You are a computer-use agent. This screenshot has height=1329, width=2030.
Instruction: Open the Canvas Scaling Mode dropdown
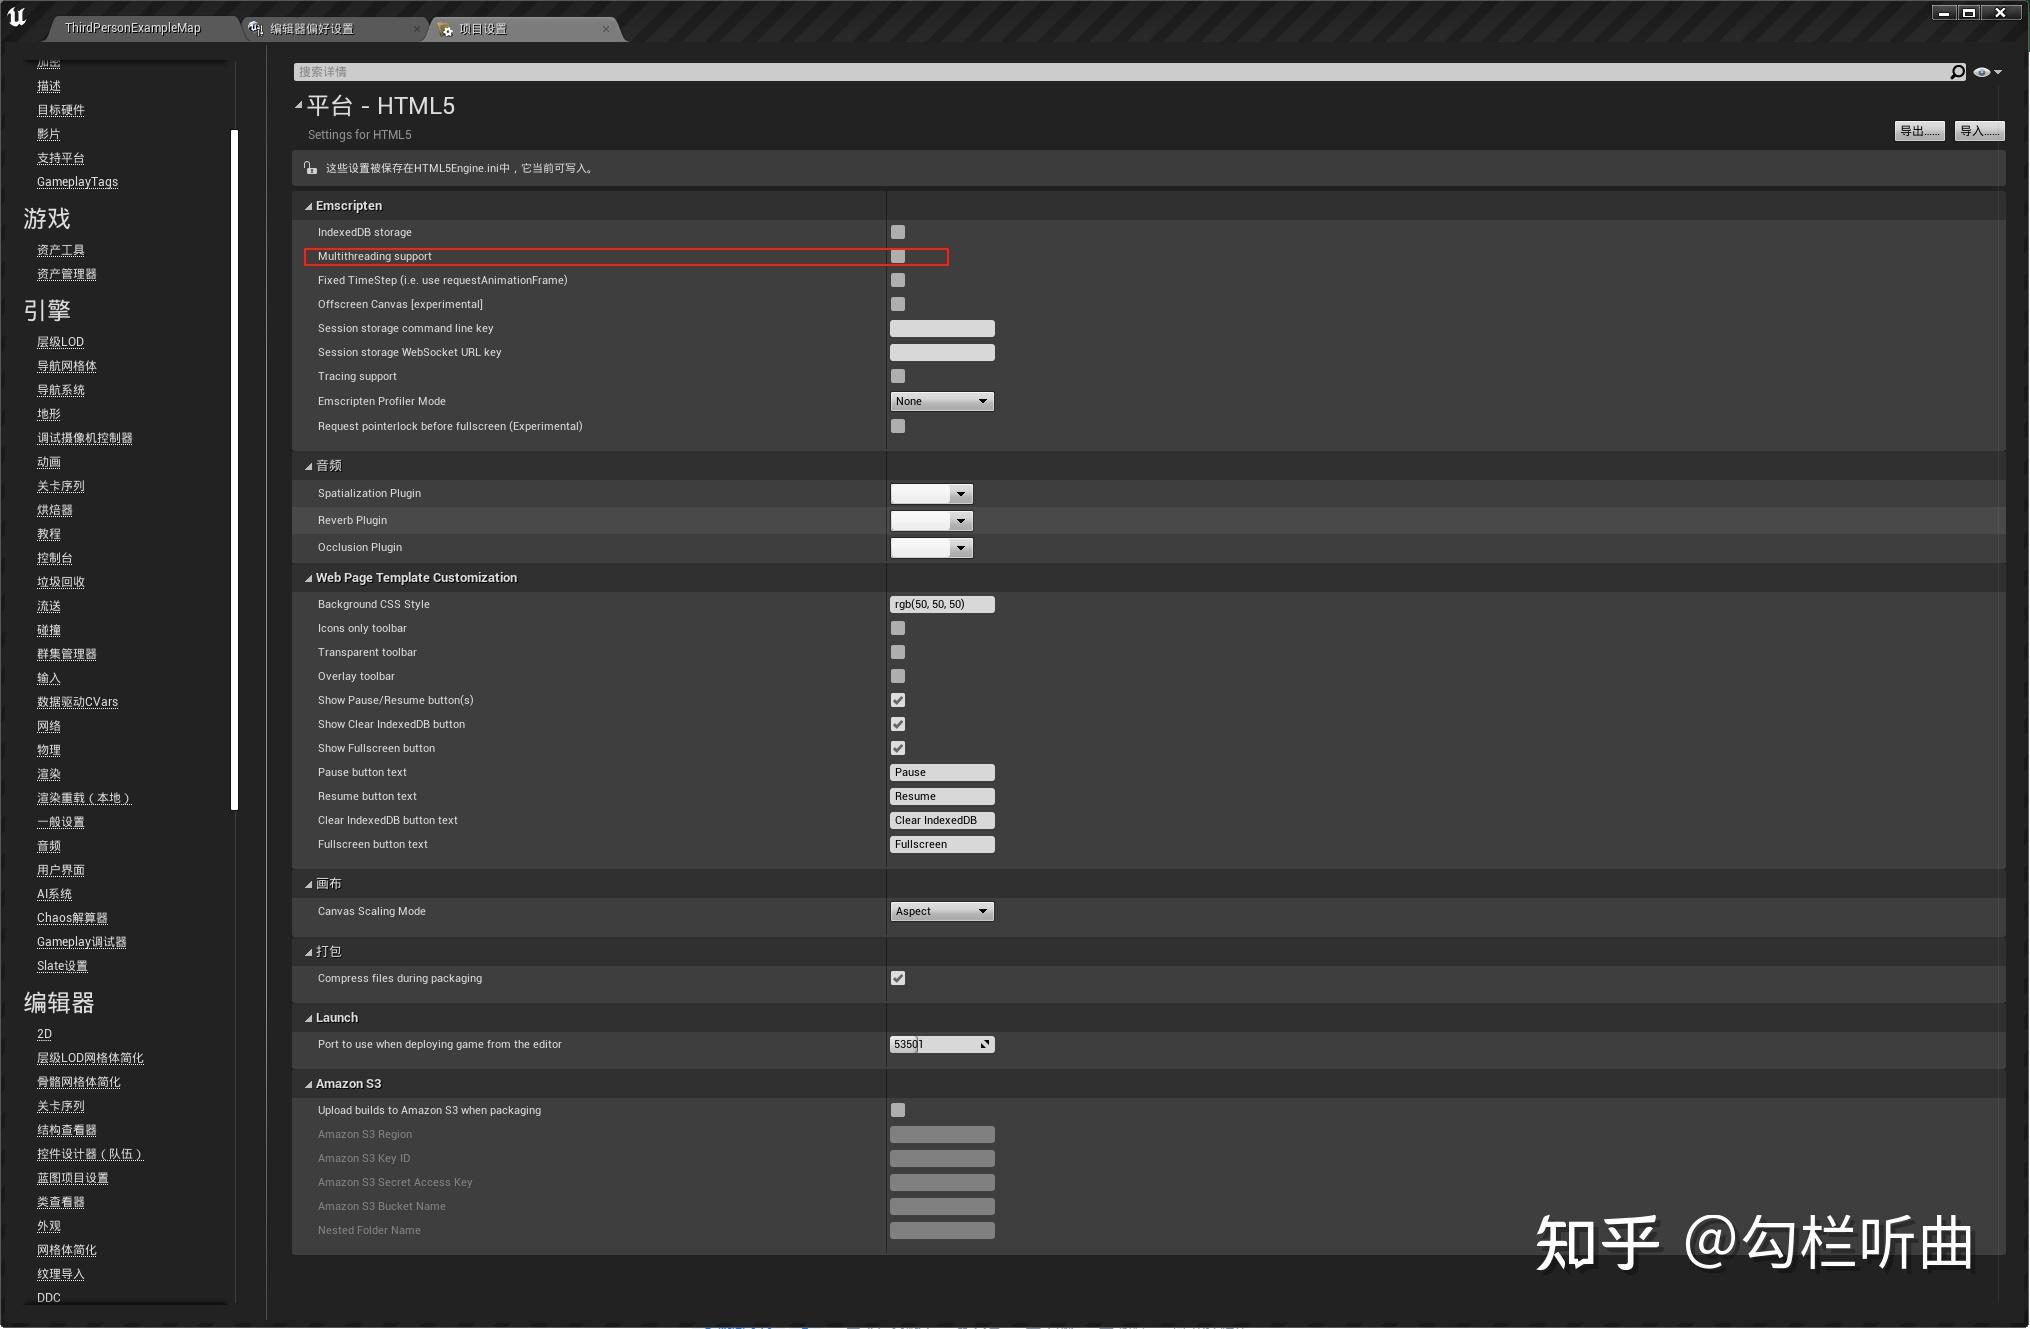click(941, 911)
